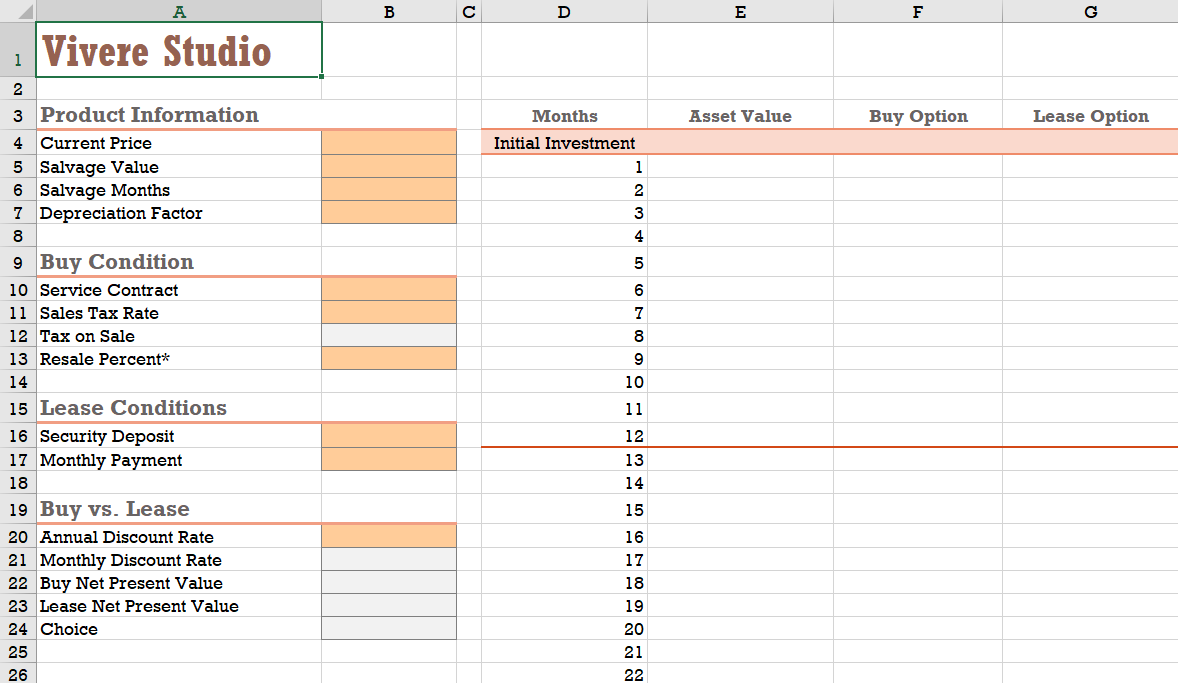Select the month 22 cell
Screen dimensions: 1178x683
[564, 673]
